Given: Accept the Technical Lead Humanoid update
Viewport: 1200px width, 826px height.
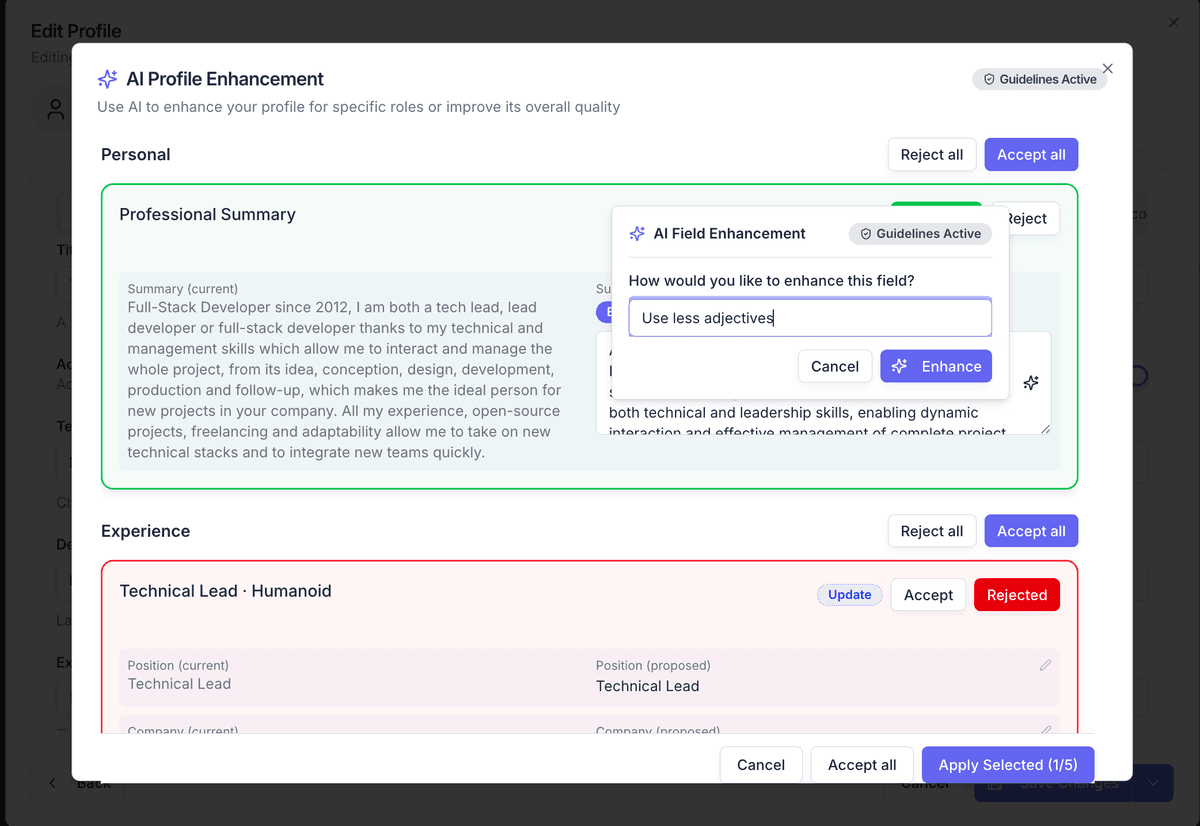Looking at the screenshot, I should tap(928, 595).
